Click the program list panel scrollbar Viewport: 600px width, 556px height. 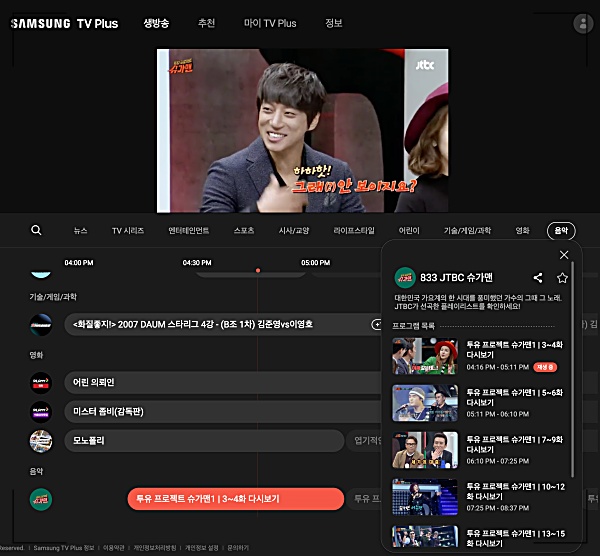572,369
